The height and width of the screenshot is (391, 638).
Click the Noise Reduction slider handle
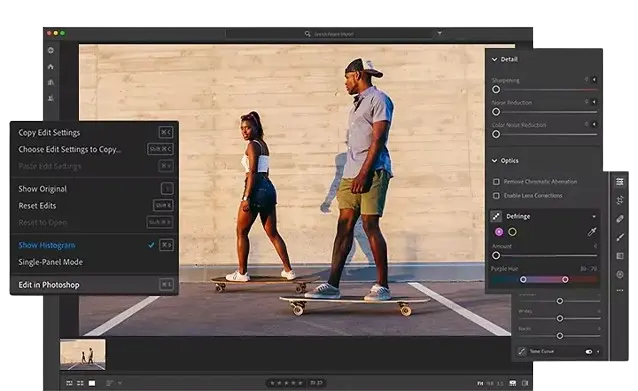click(x=496, y=112)
